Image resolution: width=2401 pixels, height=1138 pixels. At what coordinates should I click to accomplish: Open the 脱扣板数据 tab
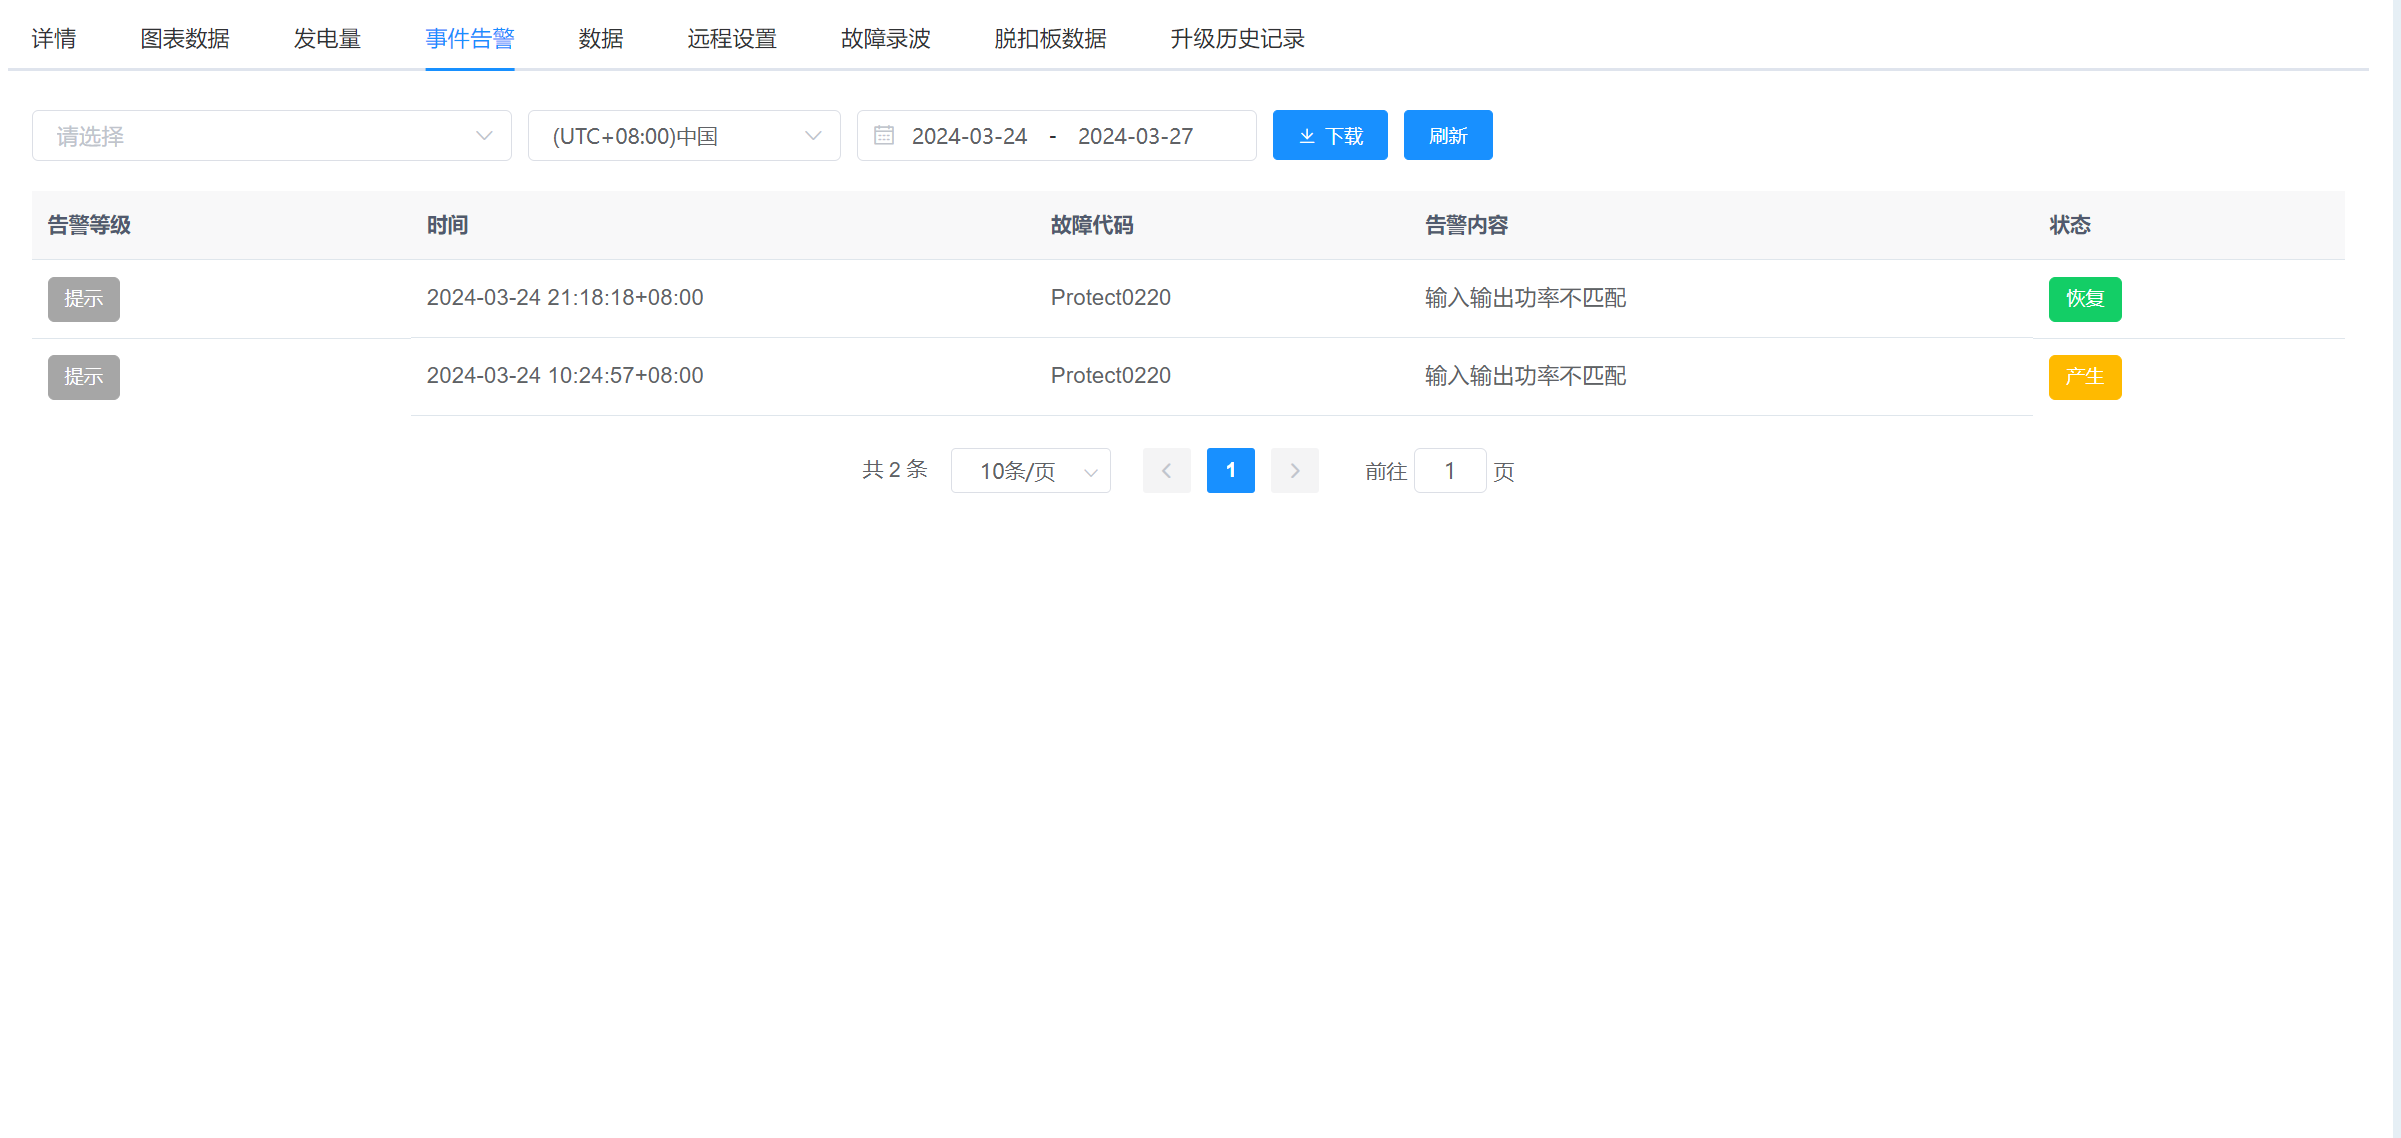coord(1050,39)
